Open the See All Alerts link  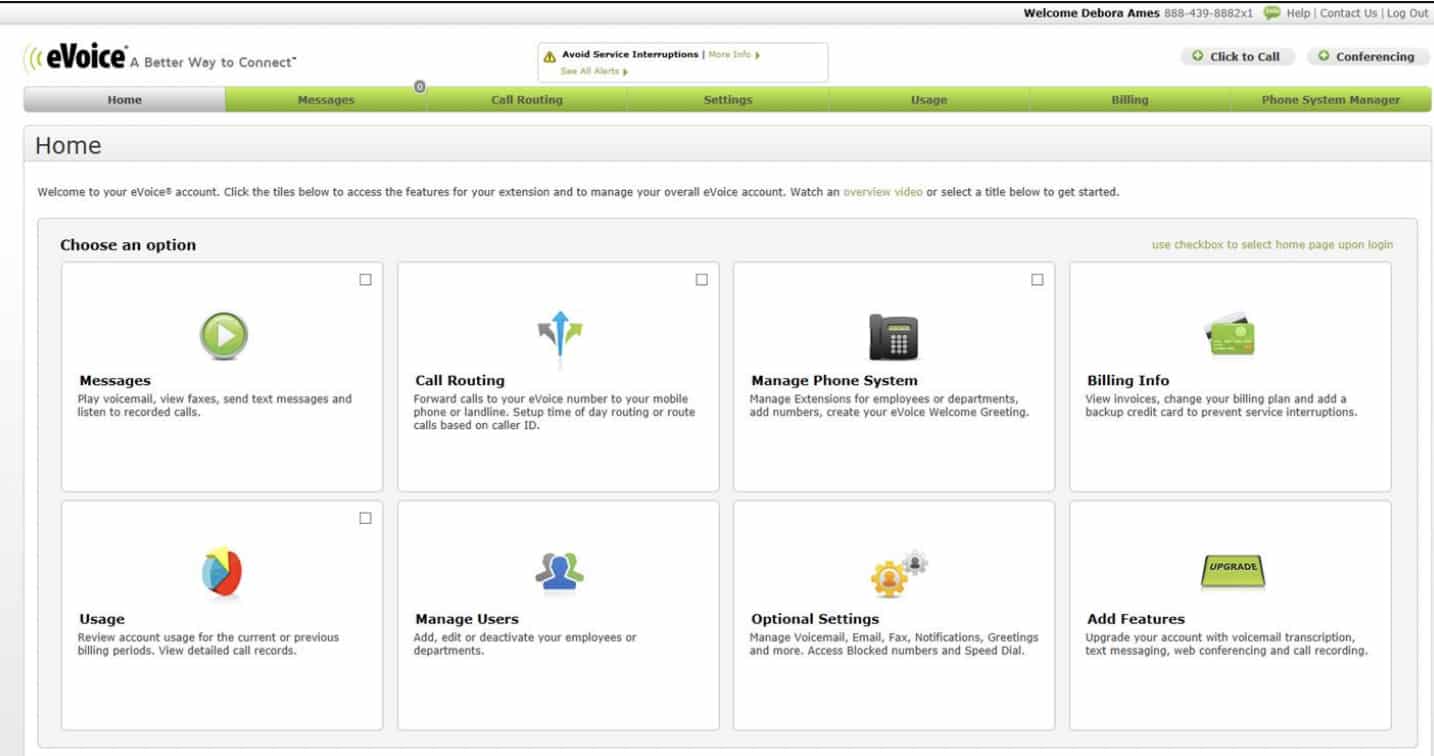[x=594, y=71]
